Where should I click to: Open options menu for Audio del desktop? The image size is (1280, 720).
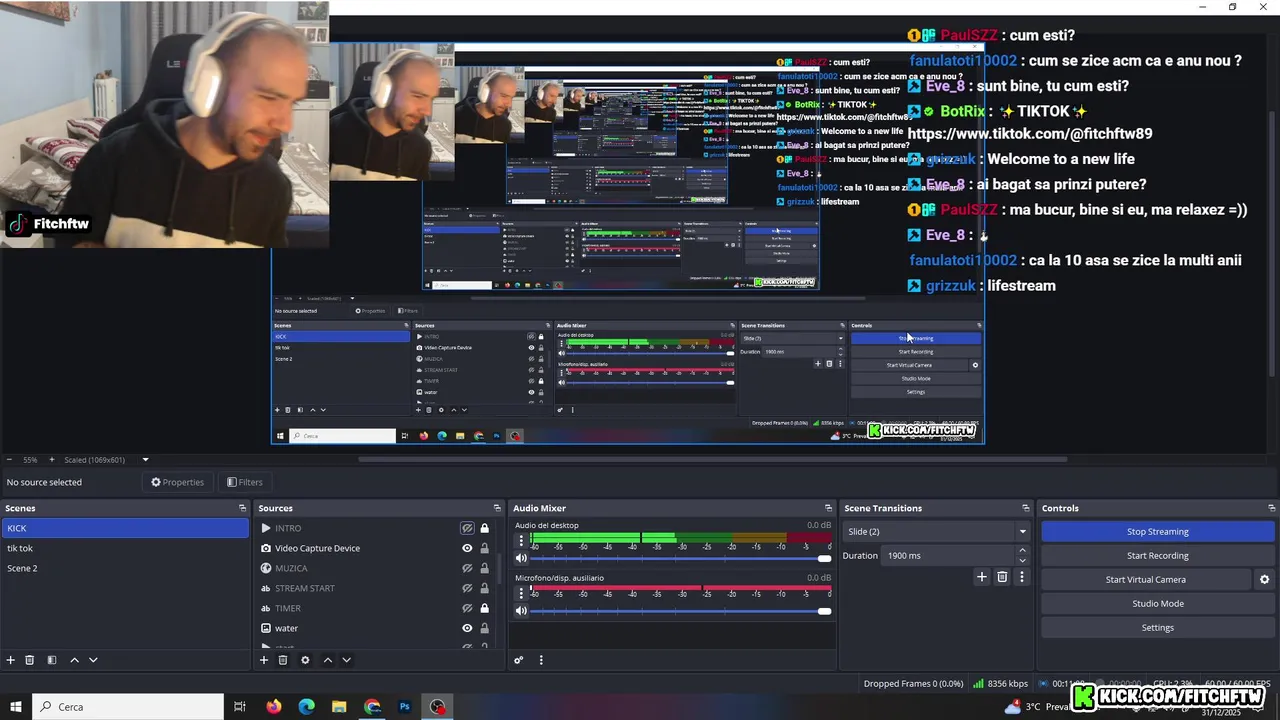521,541
